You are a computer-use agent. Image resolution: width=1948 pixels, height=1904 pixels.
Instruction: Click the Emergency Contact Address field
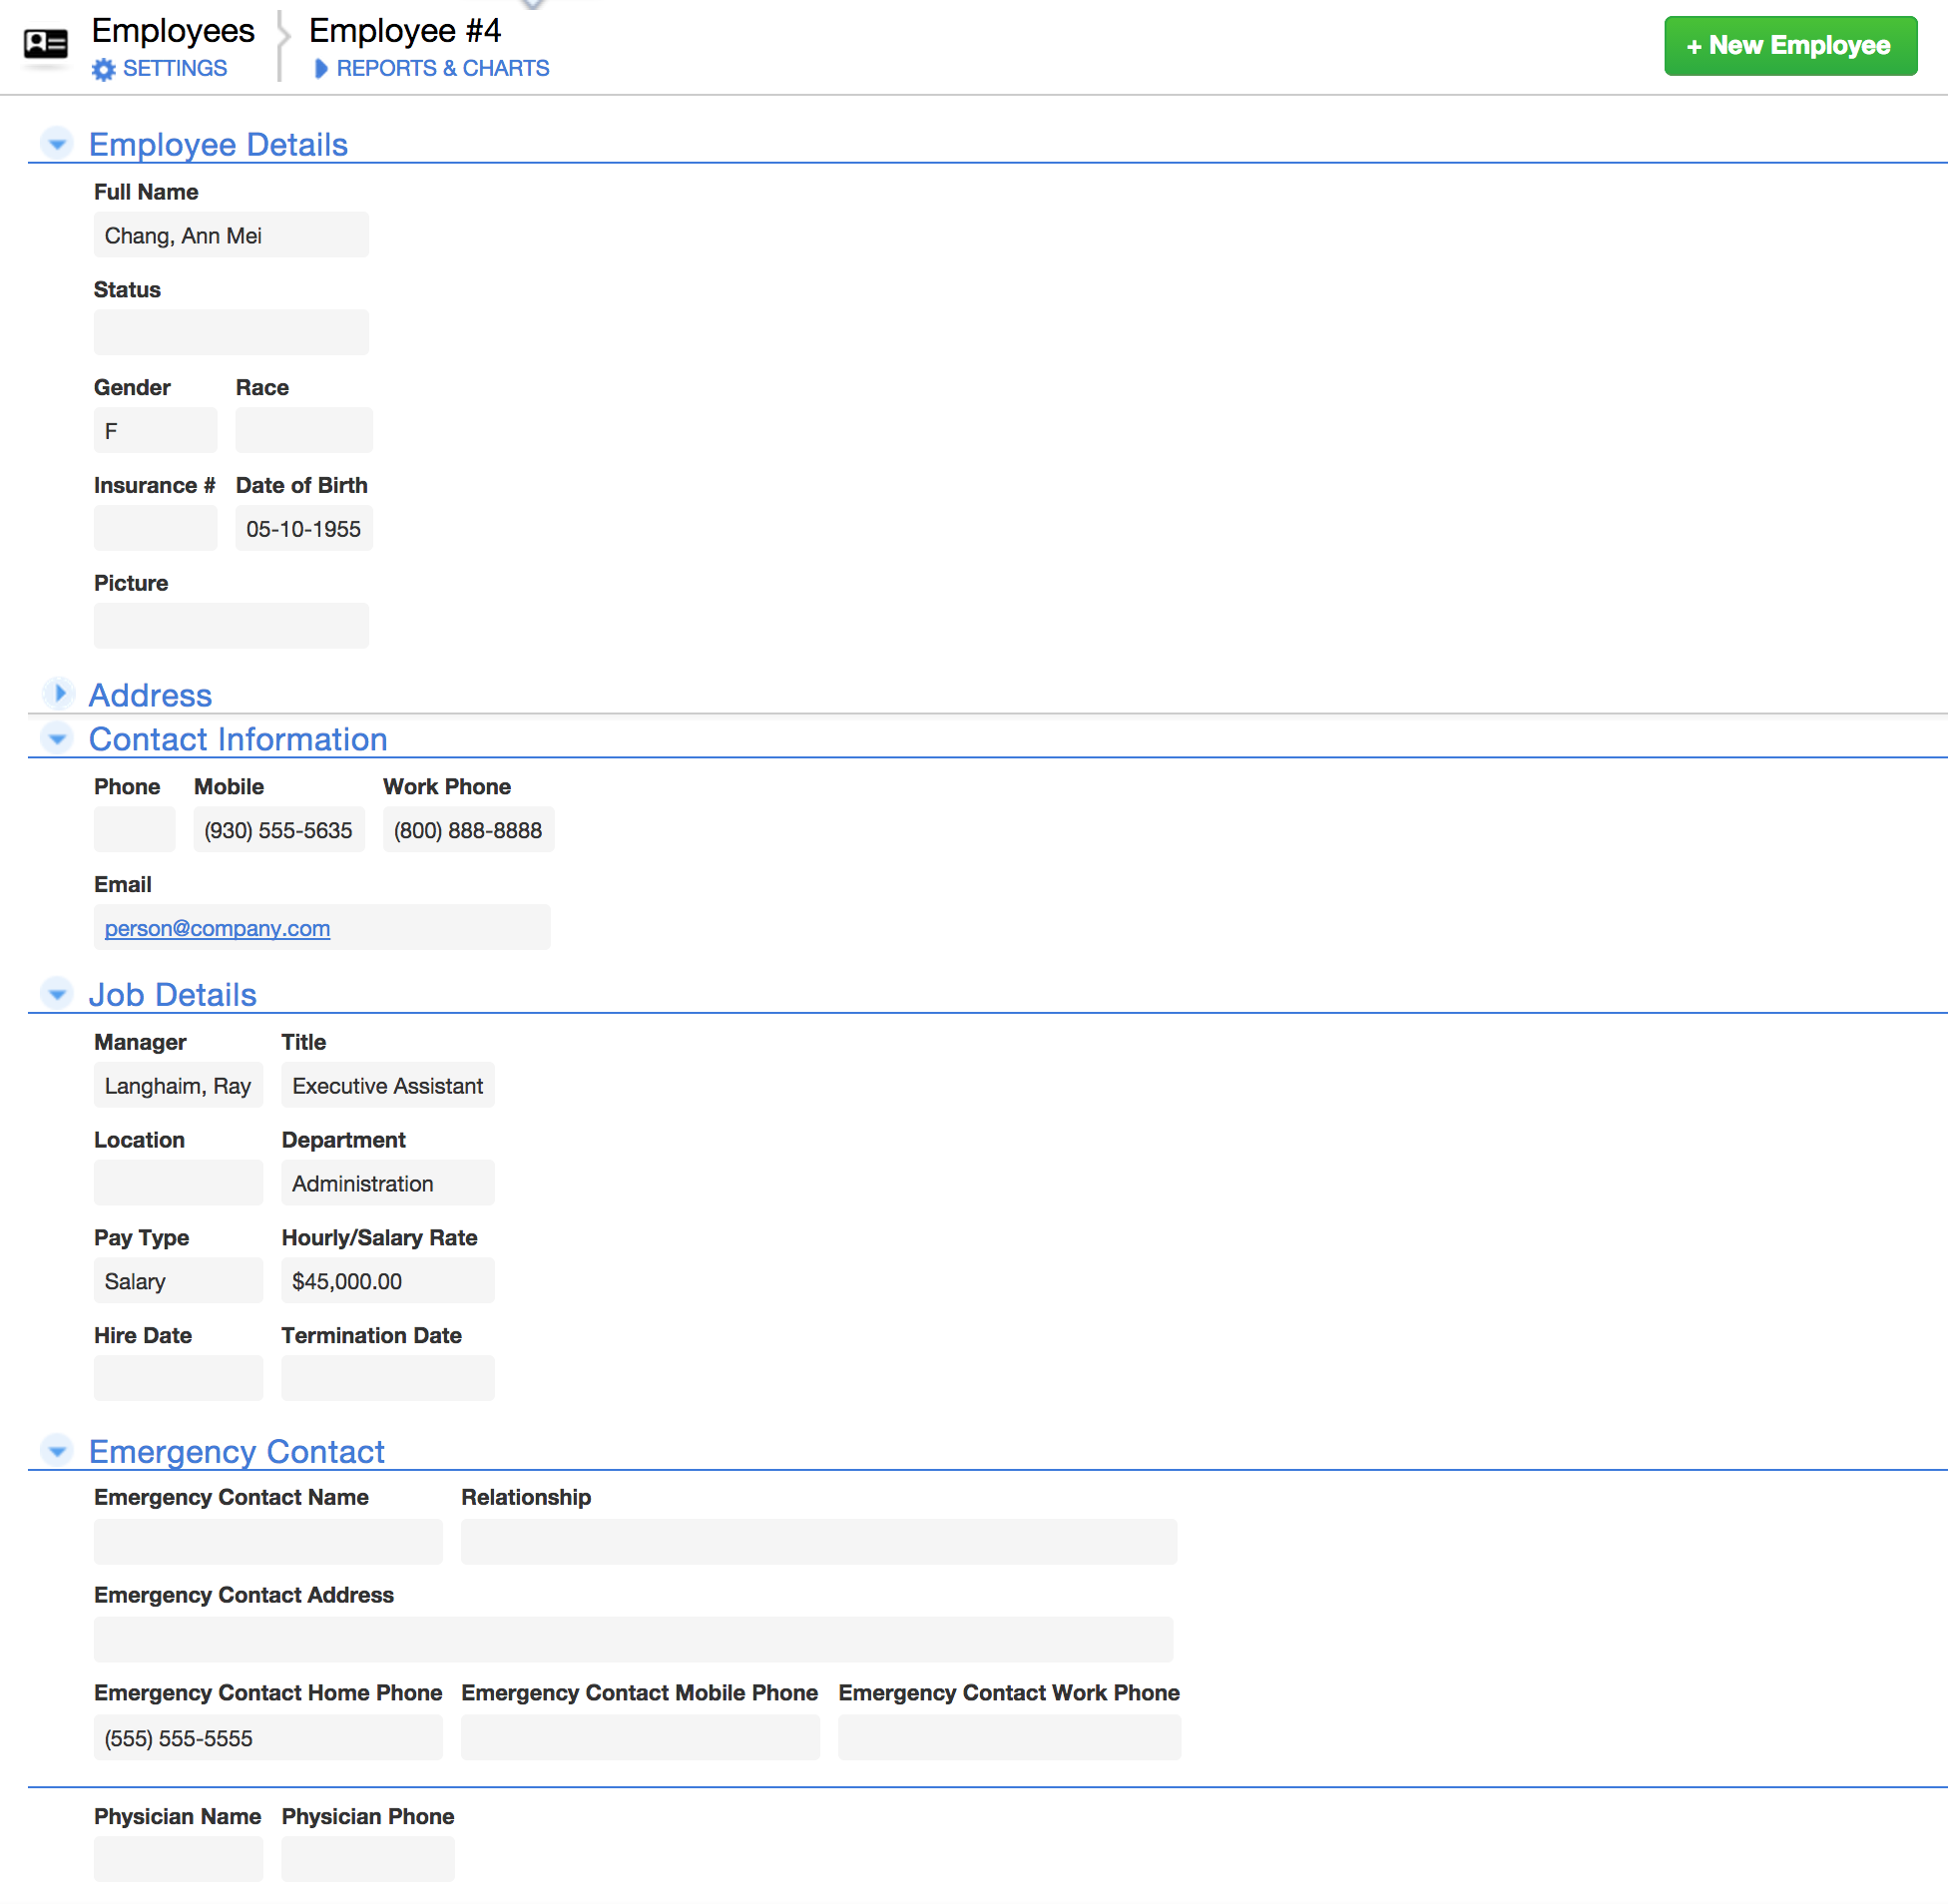tap(634, 1640)
